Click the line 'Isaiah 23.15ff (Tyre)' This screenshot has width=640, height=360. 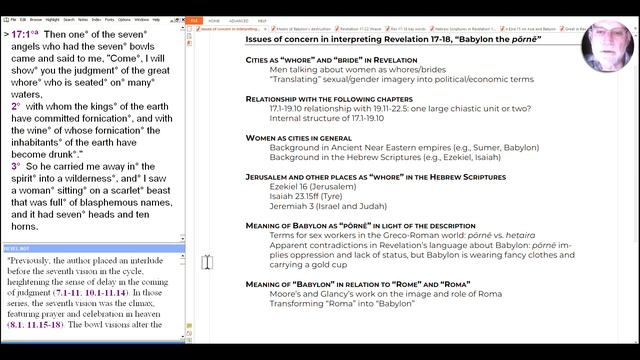(x=306, y=196)
